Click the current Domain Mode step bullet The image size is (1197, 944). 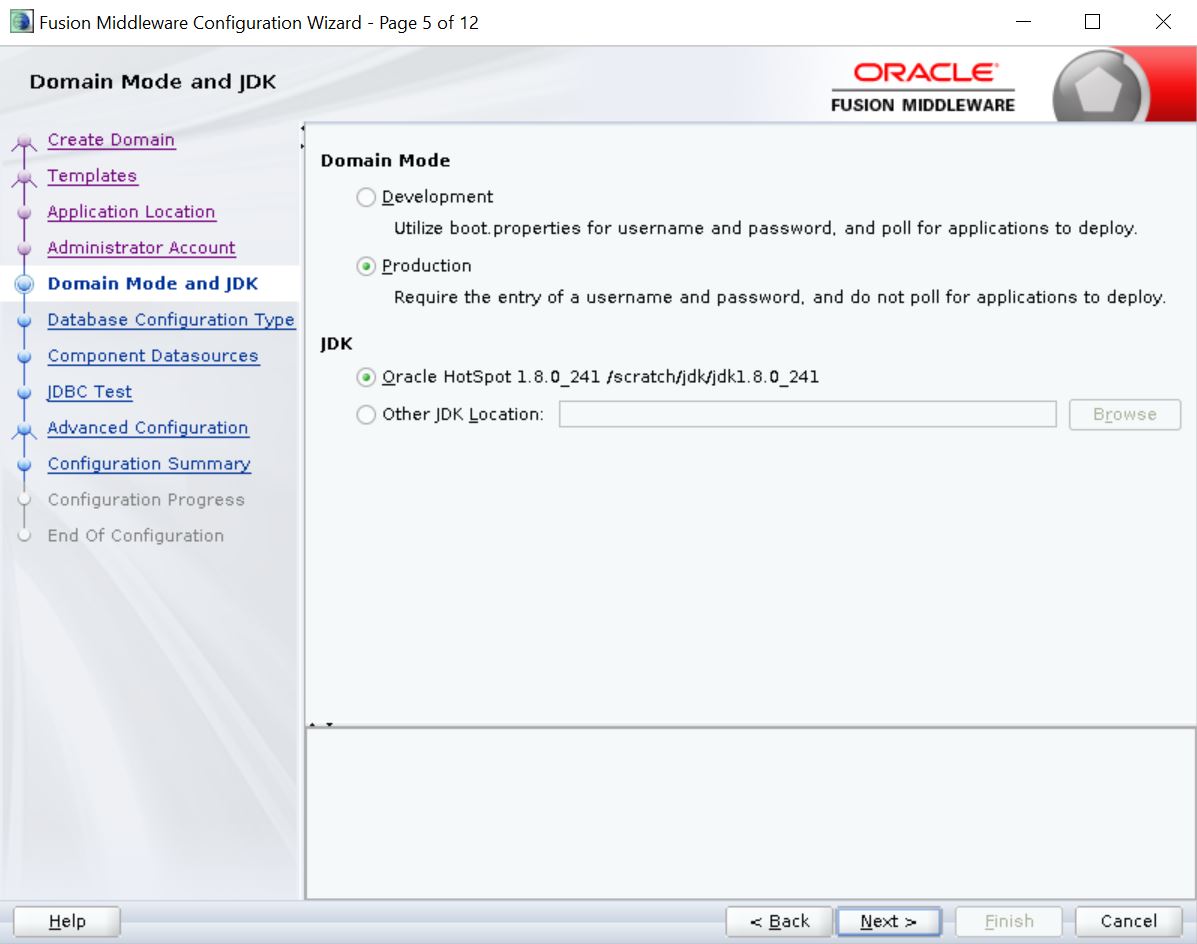tap(24, 284)
